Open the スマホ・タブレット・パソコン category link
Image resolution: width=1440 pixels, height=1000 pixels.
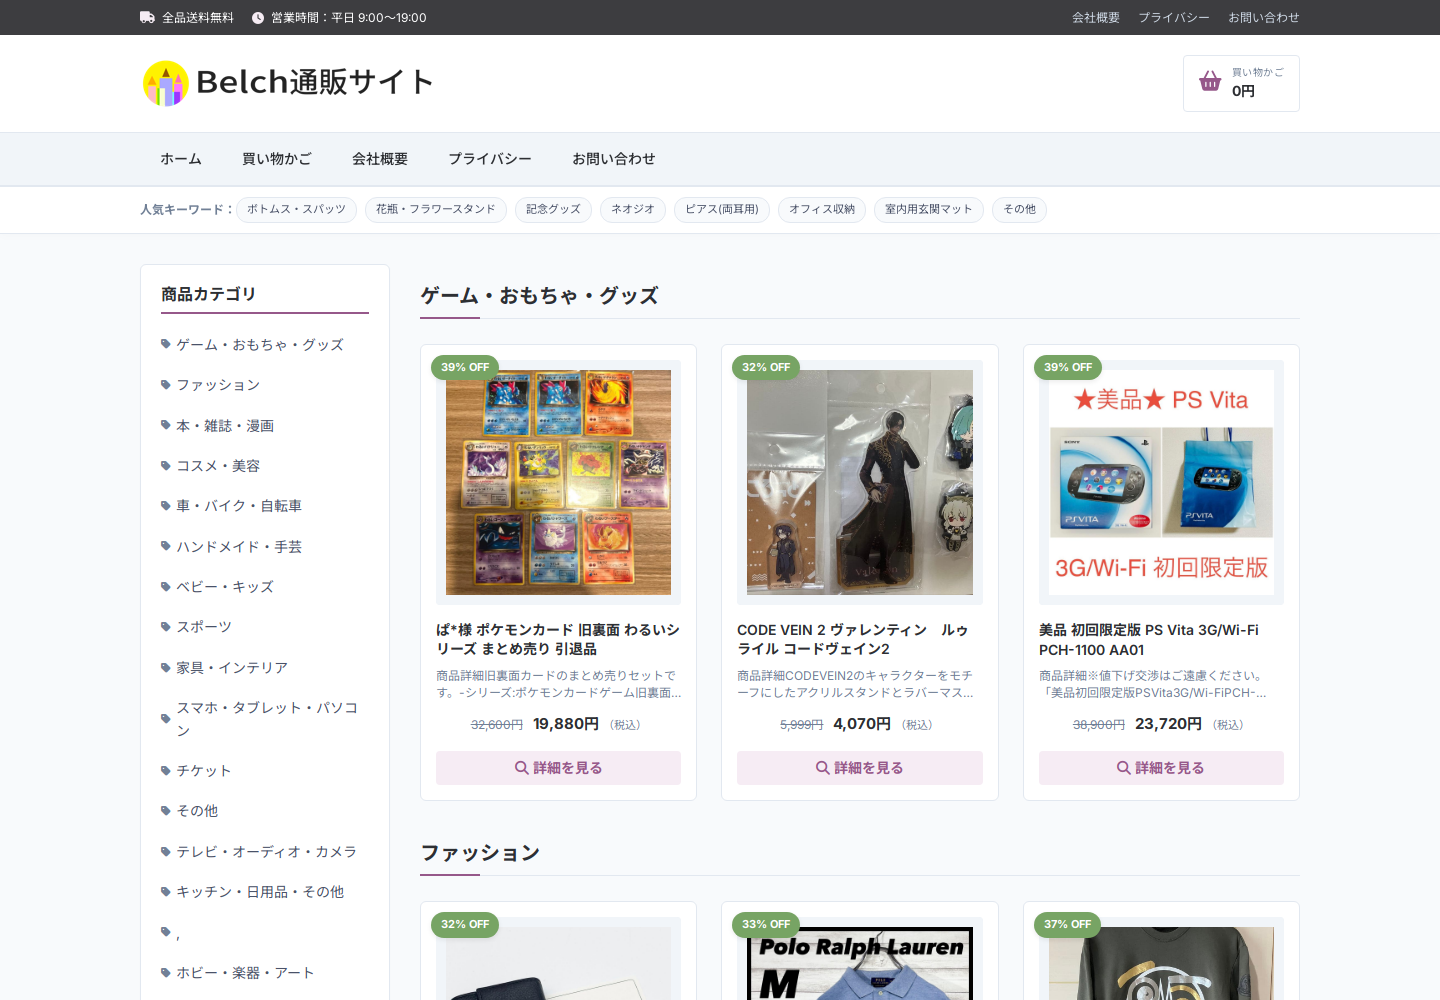[267, 718]
